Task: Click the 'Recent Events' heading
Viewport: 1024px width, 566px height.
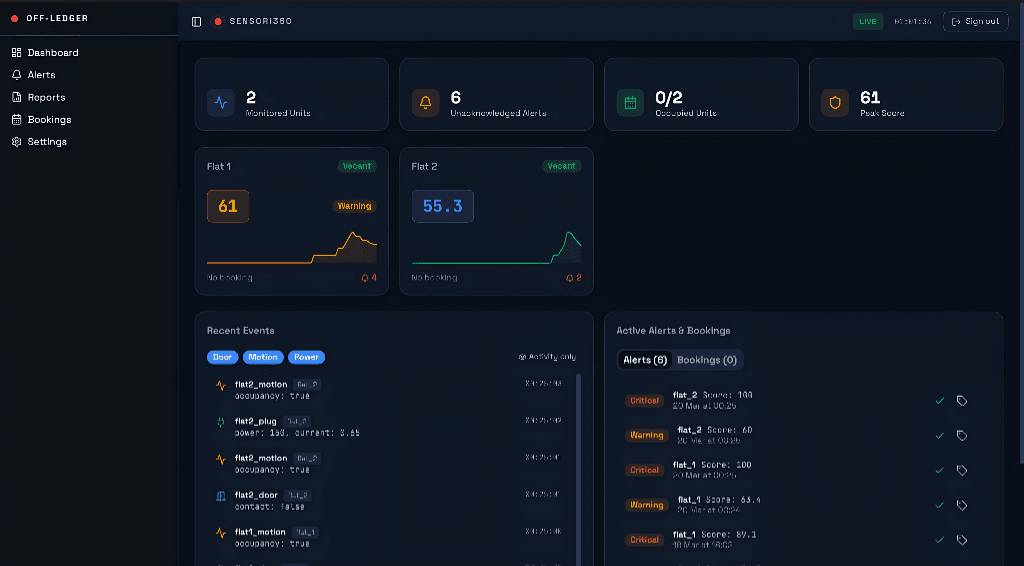Action: 240,330
